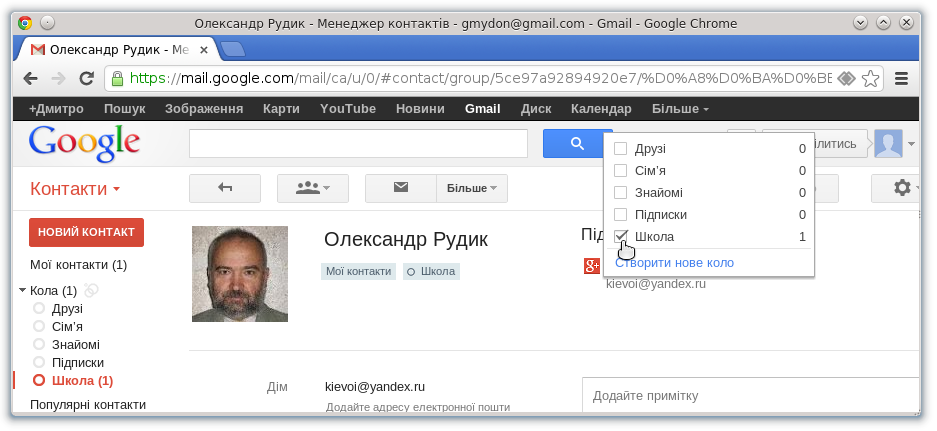
Task: Click the back-arrow button in contacts toolbar
Action: click(x=225, y=188)
